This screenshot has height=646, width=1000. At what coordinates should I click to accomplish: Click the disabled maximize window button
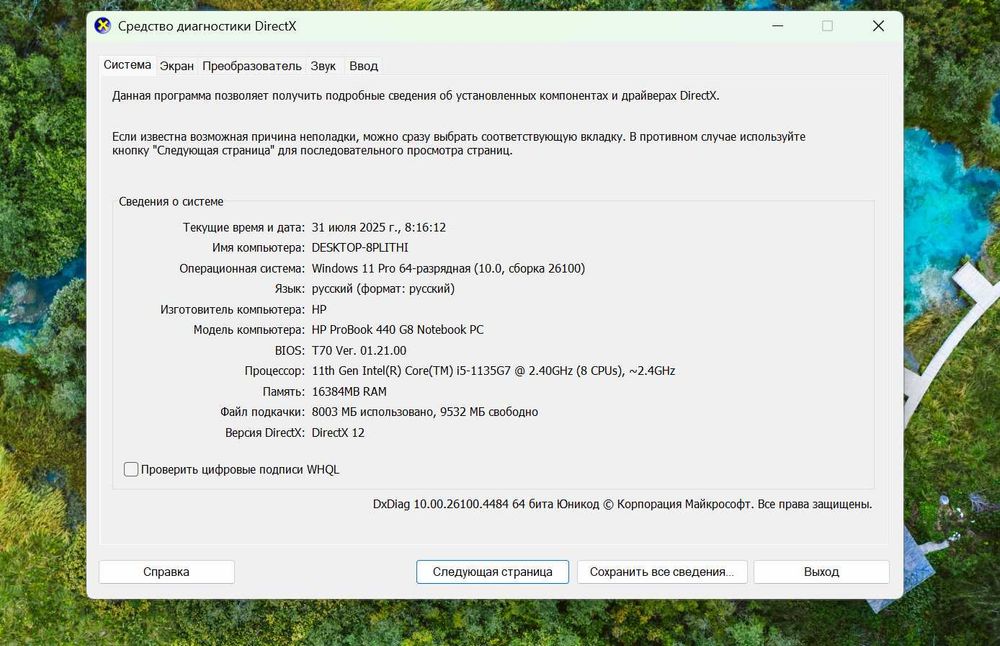827,26
